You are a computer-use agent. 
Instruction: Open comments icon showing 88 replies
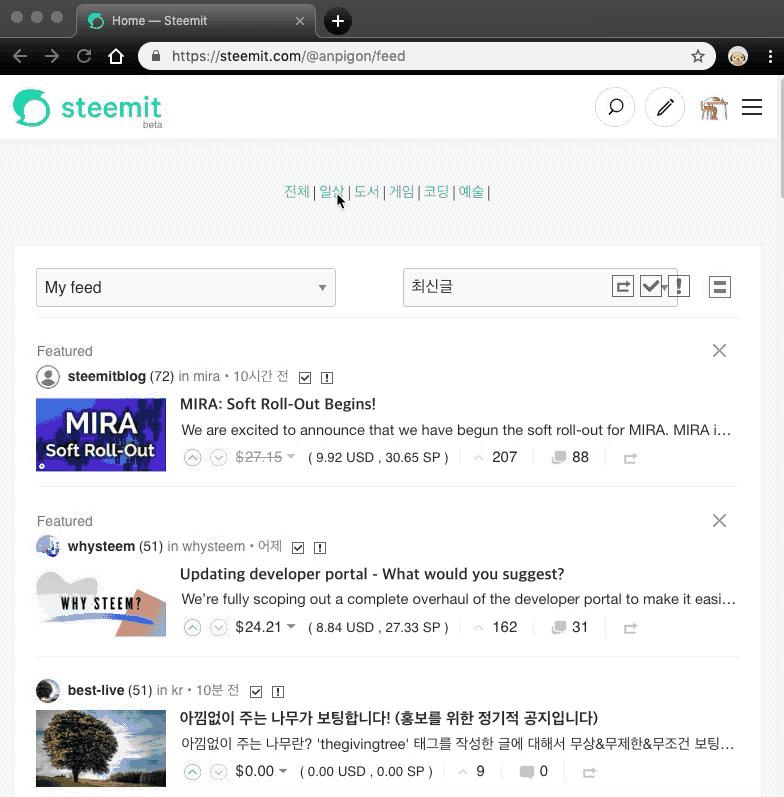[x=559, y=457]
